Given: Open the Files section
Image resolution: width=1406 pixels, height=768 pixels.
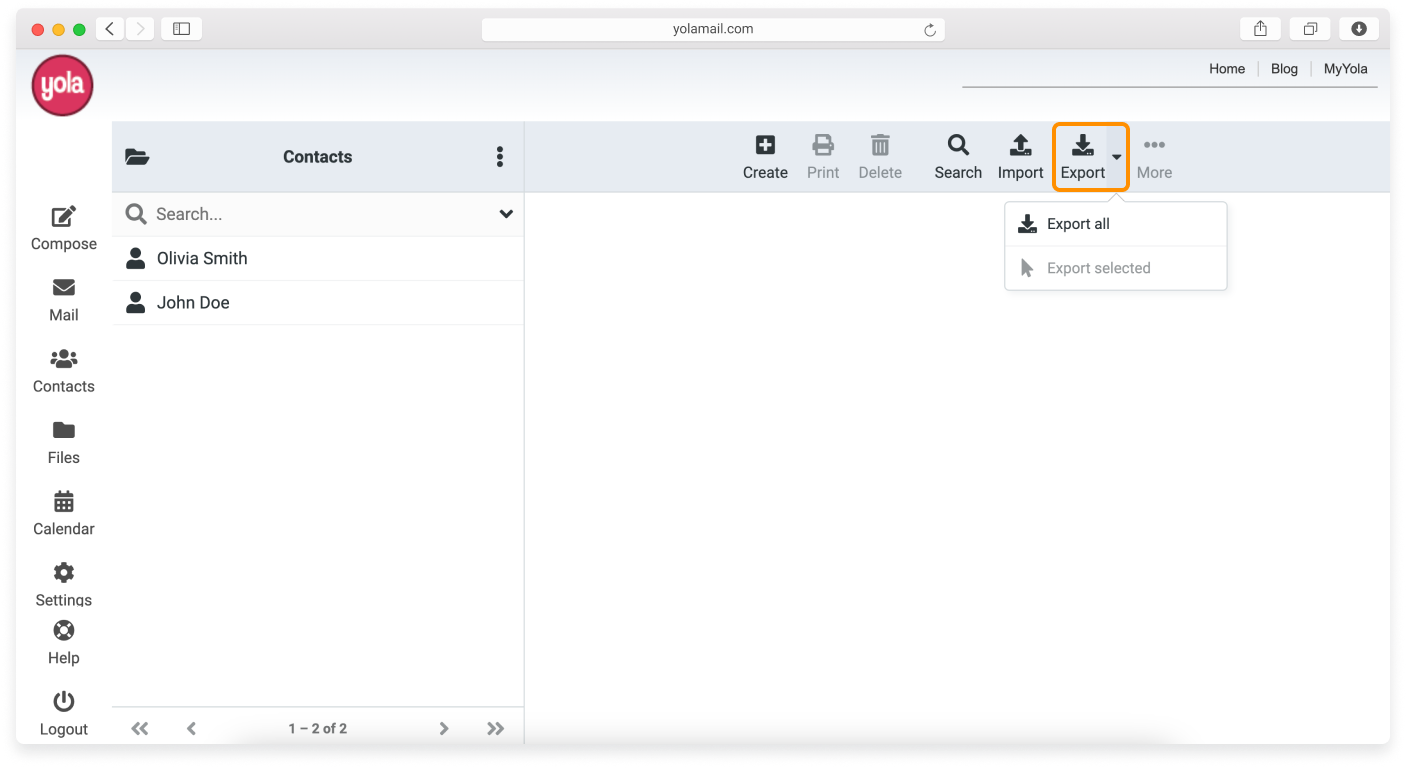Looking at the screenshot, I should tap(63, 442).
